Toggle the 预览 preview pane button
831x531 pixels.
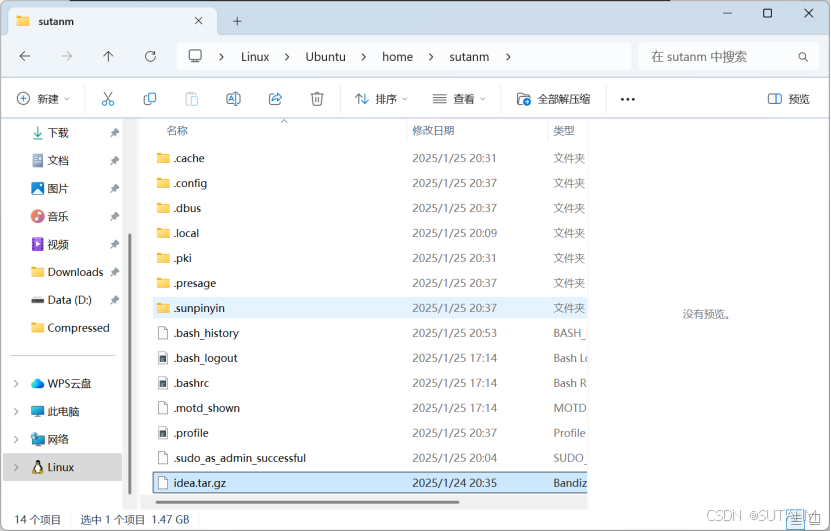(x=789, y=99)
